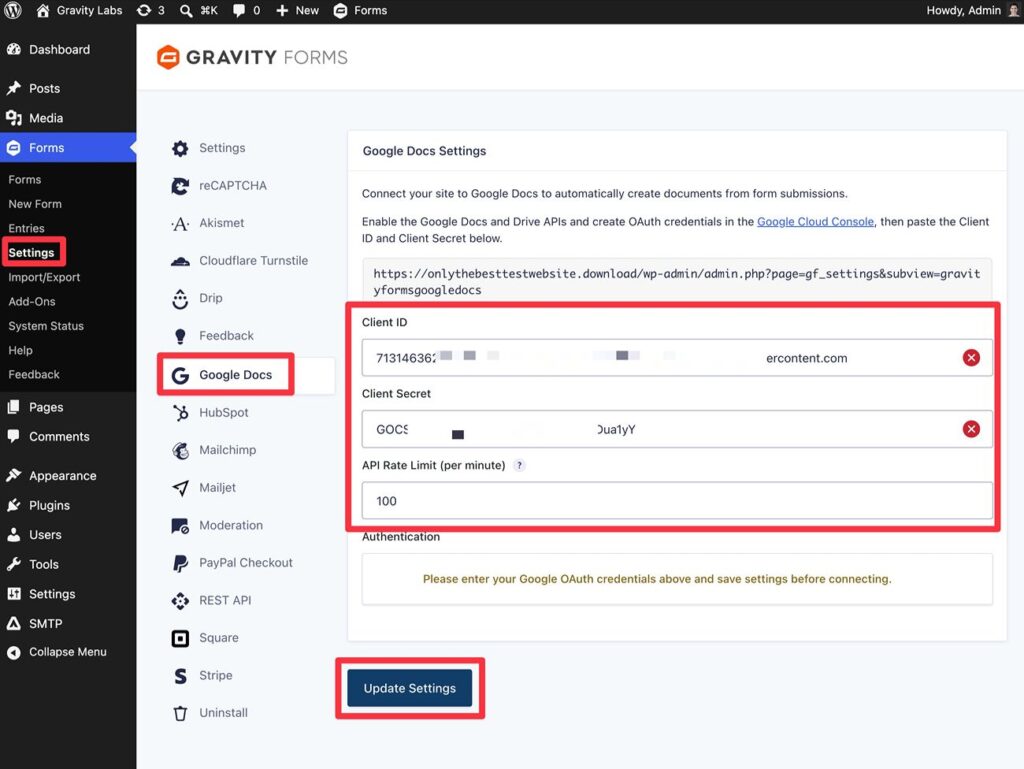The image size is (1024, 769).
Task: Click the plus New icon in admin bar
Action: [282, 10]
